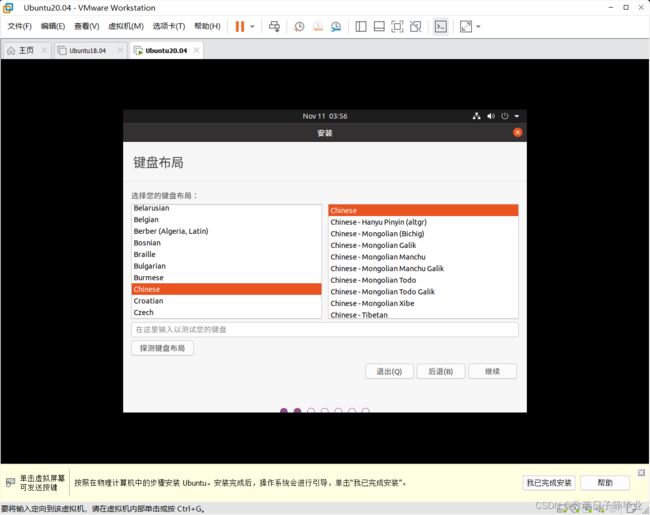The width and height of the screenshot is (650, 515).
Task: Open the 选项卡(T) menu
Action: pyautogui.click(x=169, y=26)
